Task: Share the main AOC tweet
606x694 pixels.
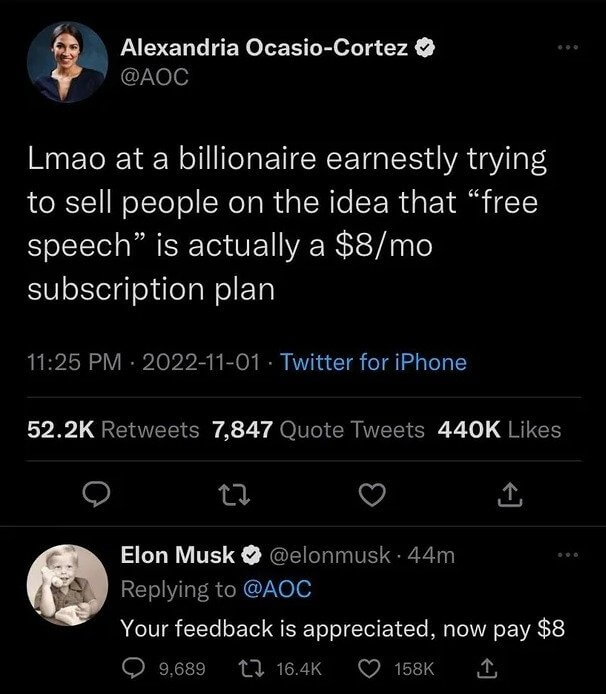Action: 507,491
